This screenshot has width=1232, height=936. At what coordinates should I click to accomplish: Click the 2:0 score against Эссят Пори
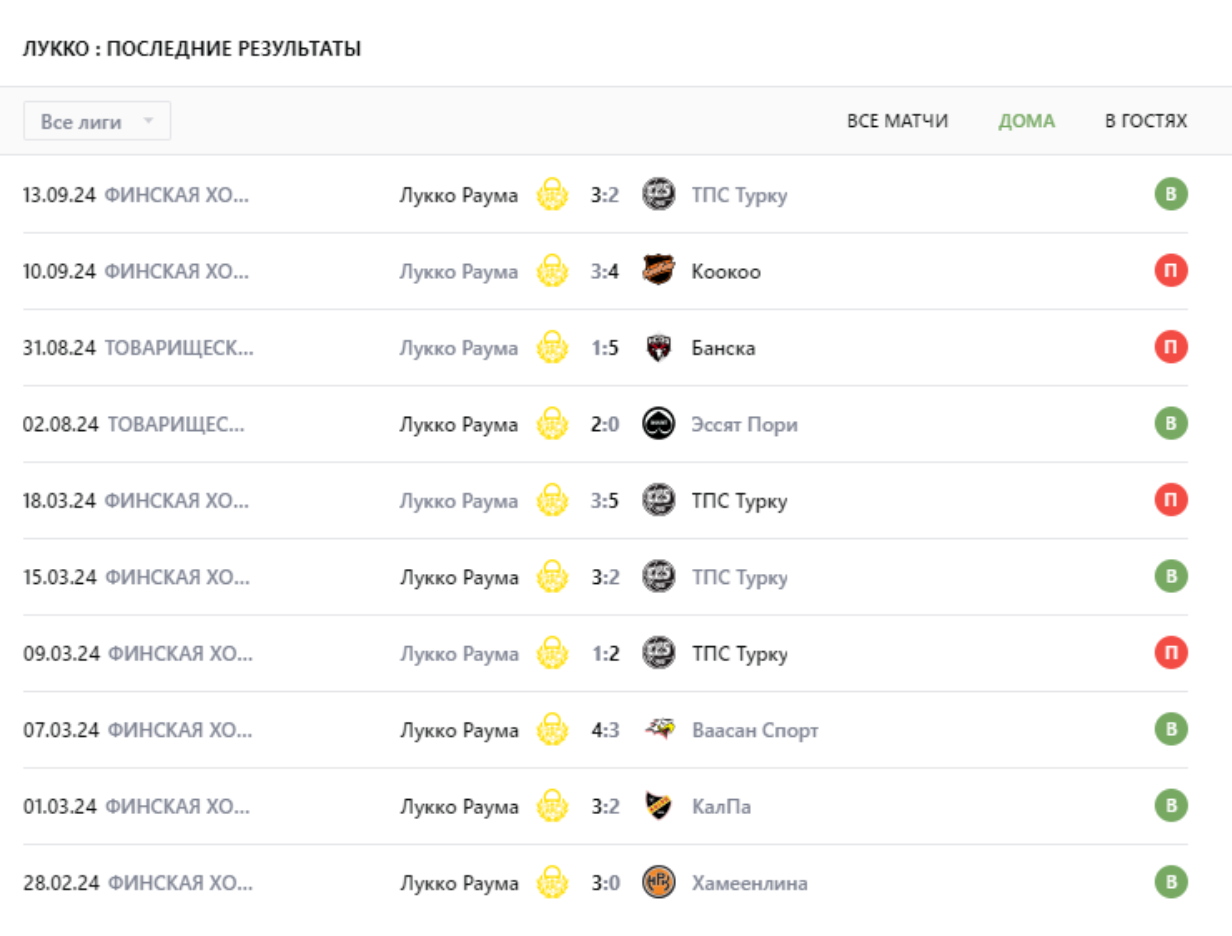(x=605, y=424)
